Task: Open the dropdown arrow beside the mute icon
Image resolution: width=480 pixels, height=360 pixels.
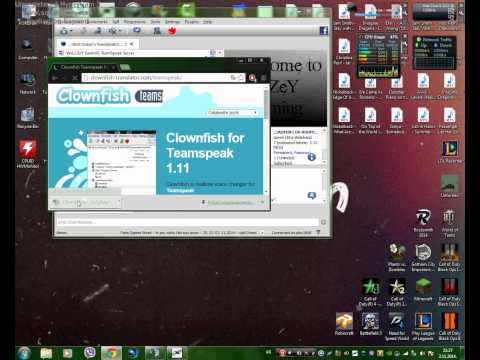Action: pos(120,31)
